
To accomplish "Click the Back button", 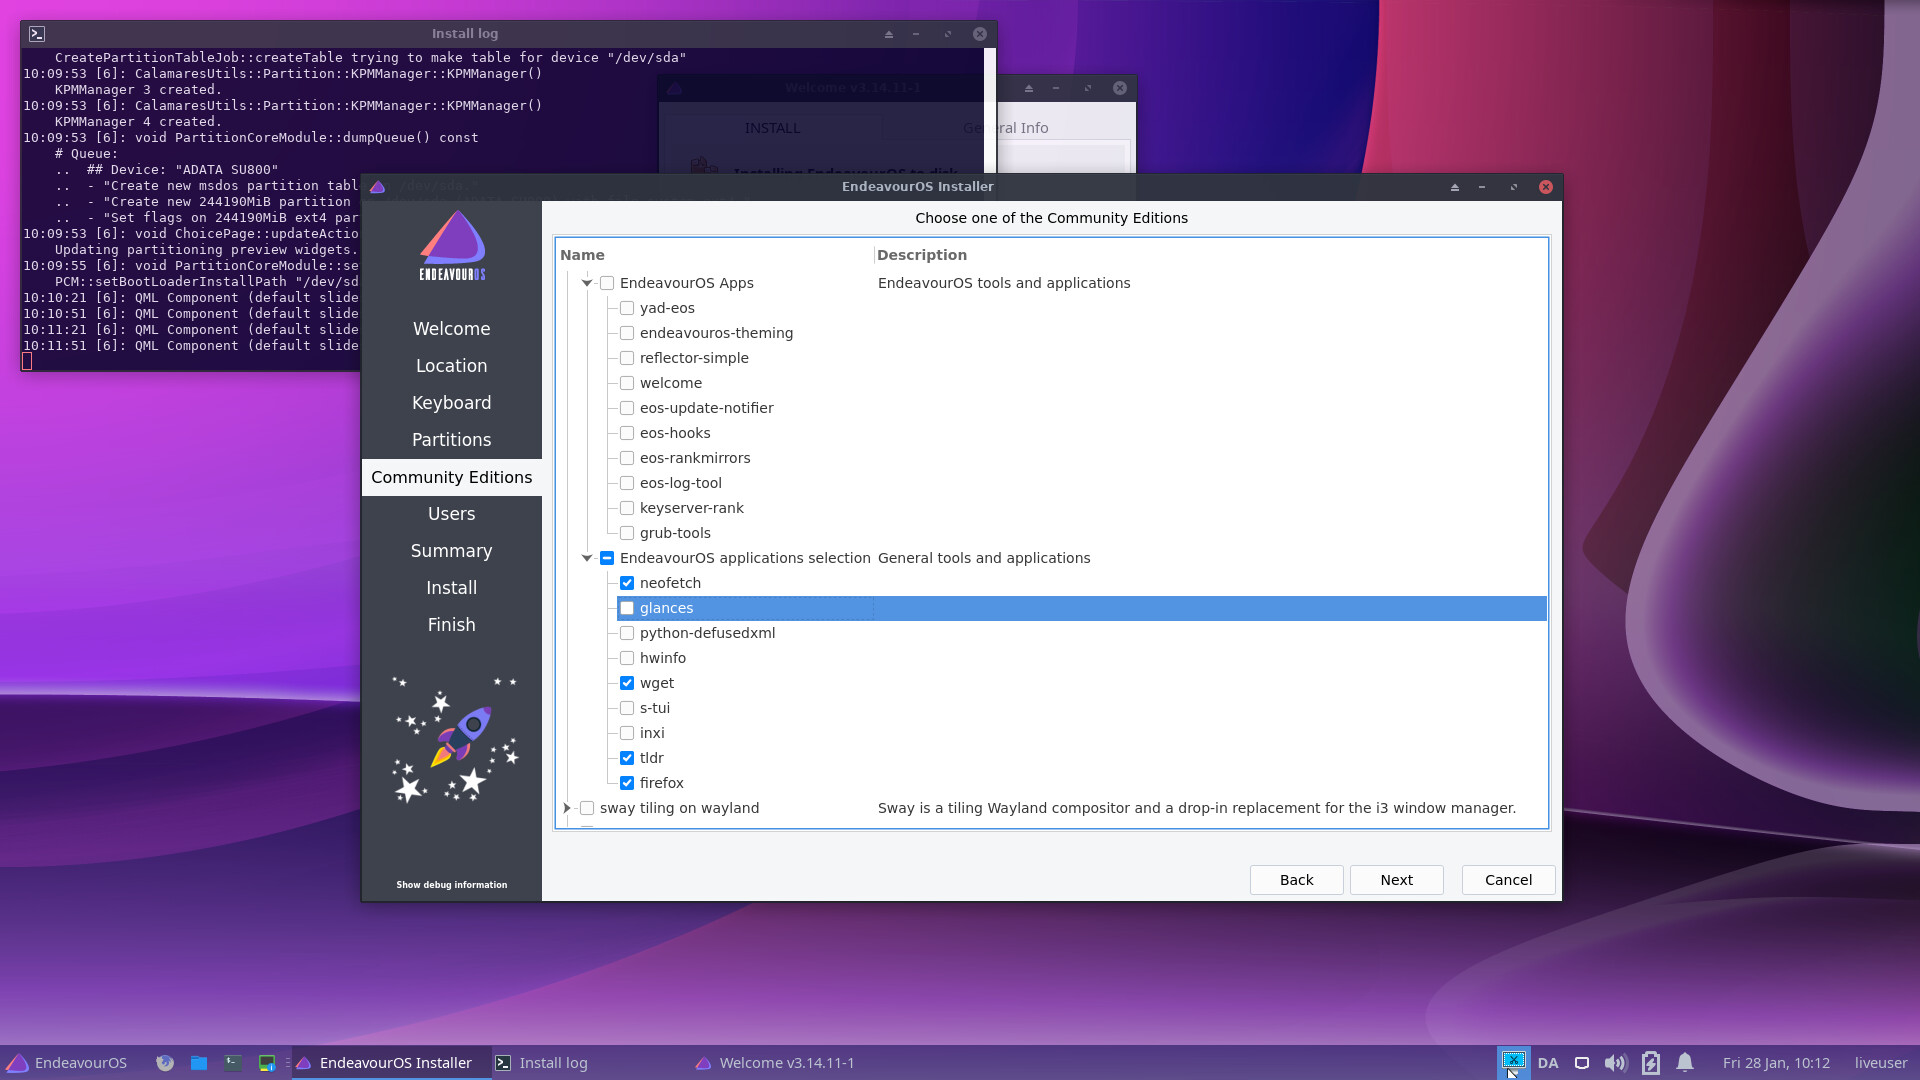I will tap(1296, 880).
